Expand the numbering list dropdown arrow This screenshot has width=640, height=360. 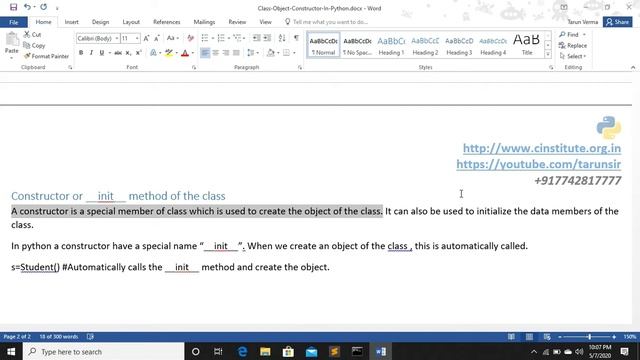click(x=229, y=38)
